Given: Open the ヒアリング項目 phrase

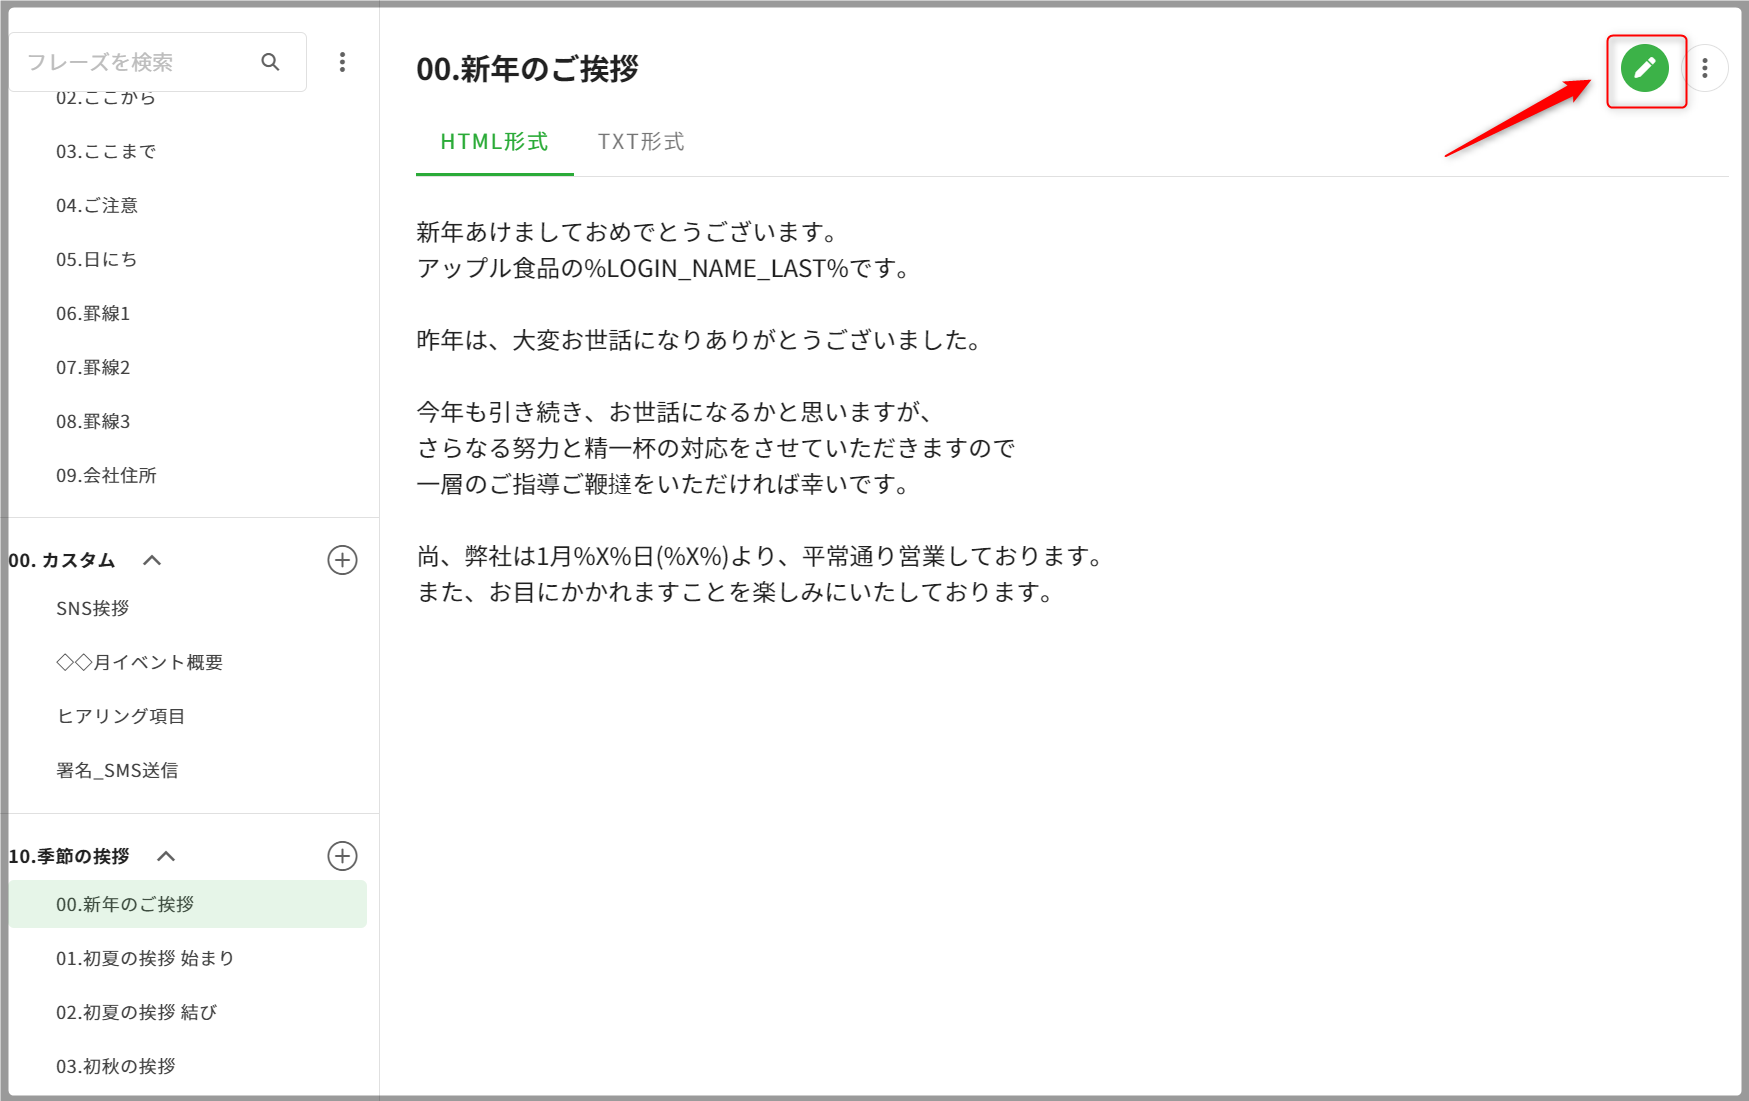Looking at the screenshot, I should pyautogui.click(x=121, y=716).
